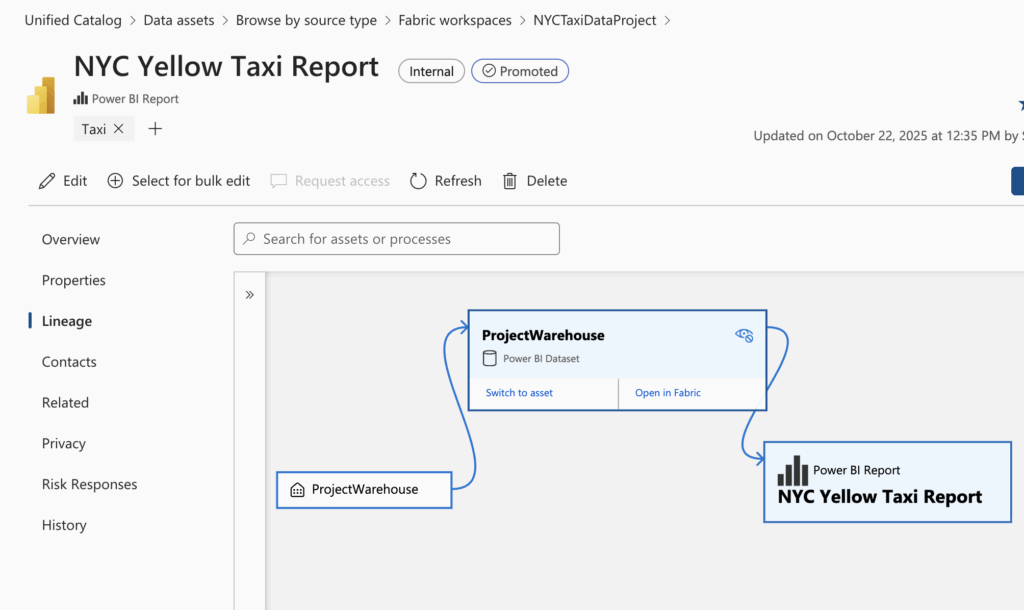
Task: Click the NYC Yellow Taxi Report page title
Action: (x=226, y=67)
